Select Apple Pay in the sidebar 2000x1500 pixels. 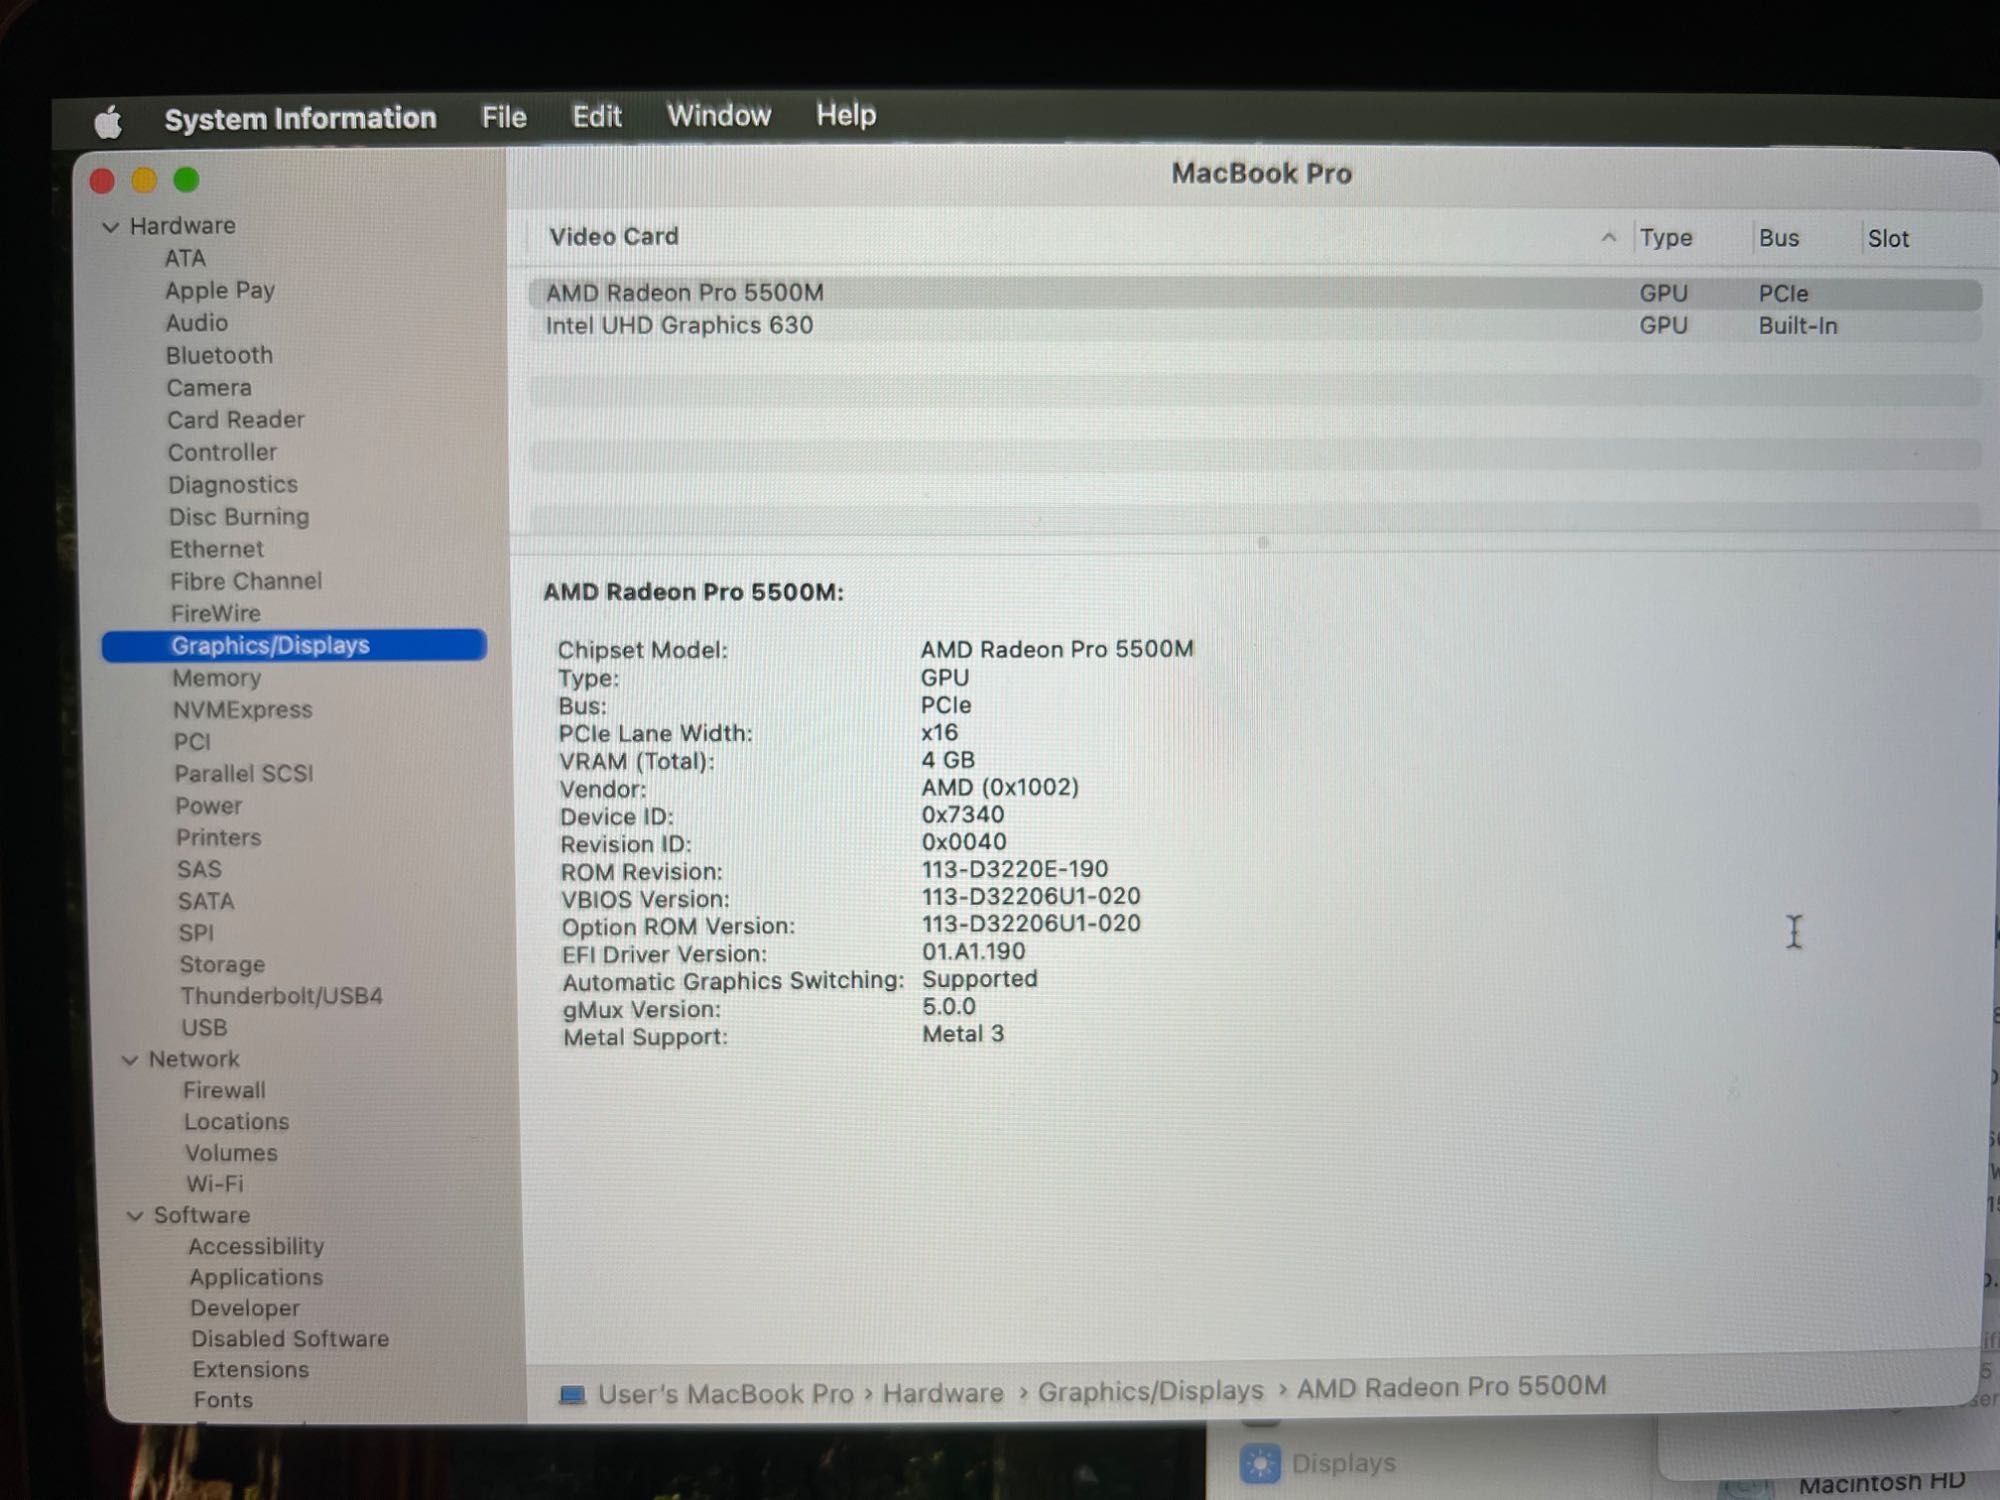click(x=220, y=291)
